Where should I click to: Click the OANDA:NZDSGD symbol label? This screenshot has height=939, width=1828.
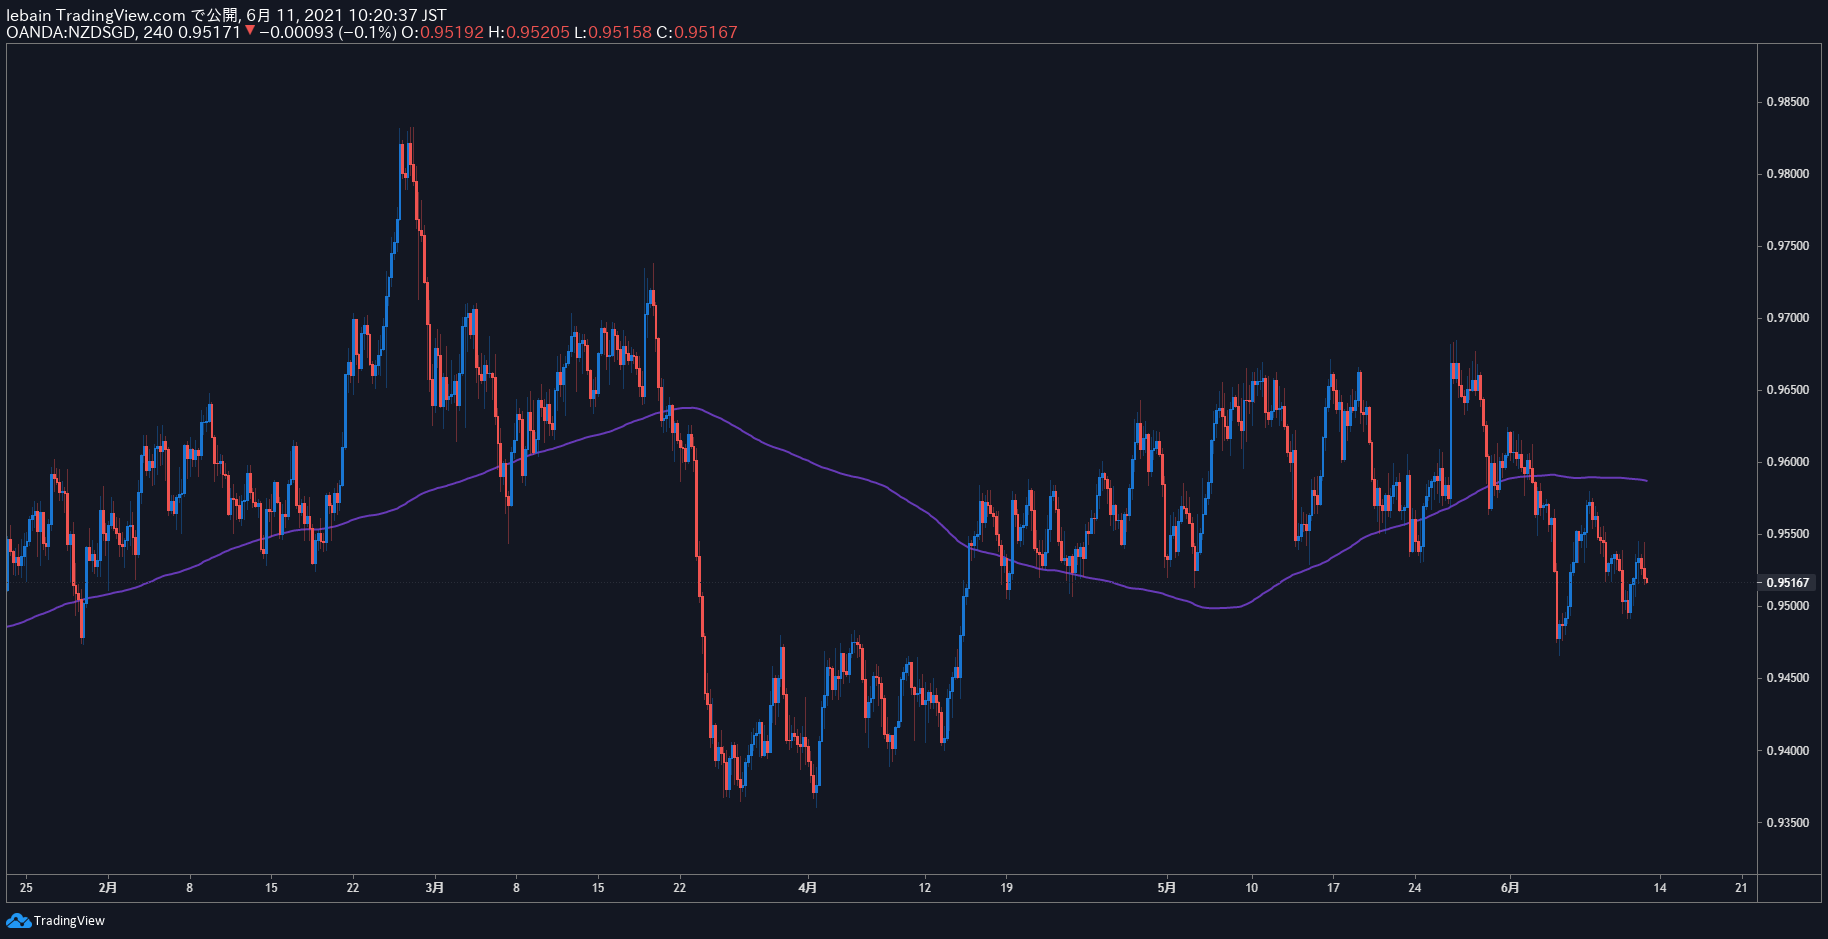[x=72, y=32]
